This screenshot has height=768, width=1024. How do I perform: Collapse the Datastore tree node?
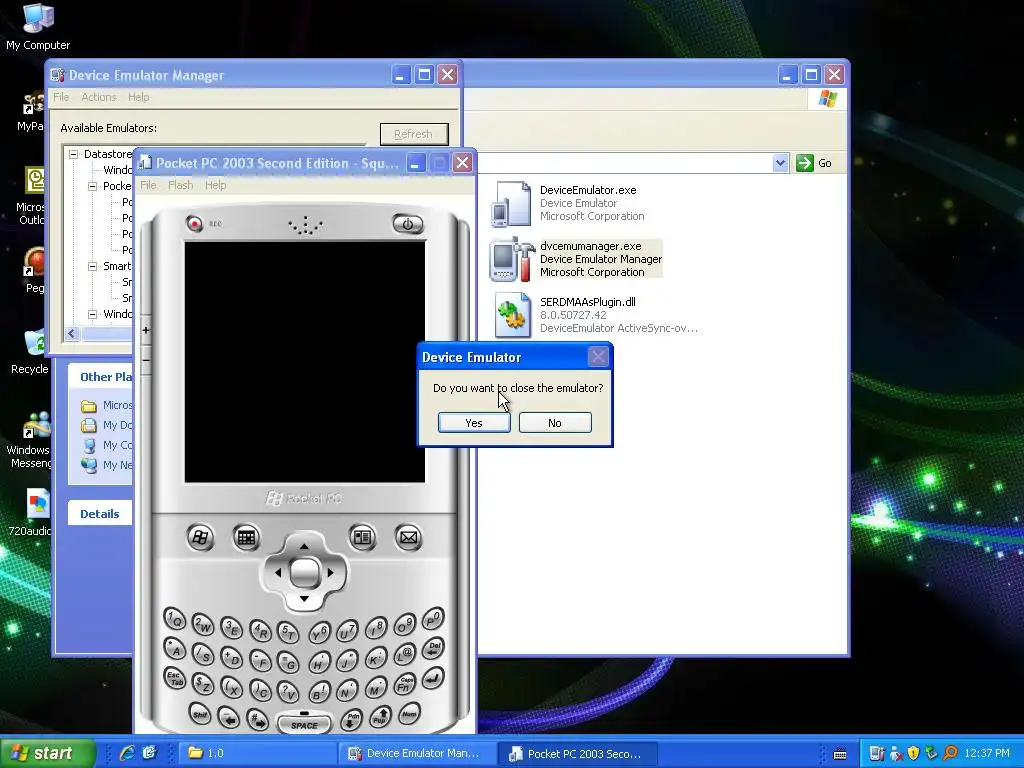point(73,154)
